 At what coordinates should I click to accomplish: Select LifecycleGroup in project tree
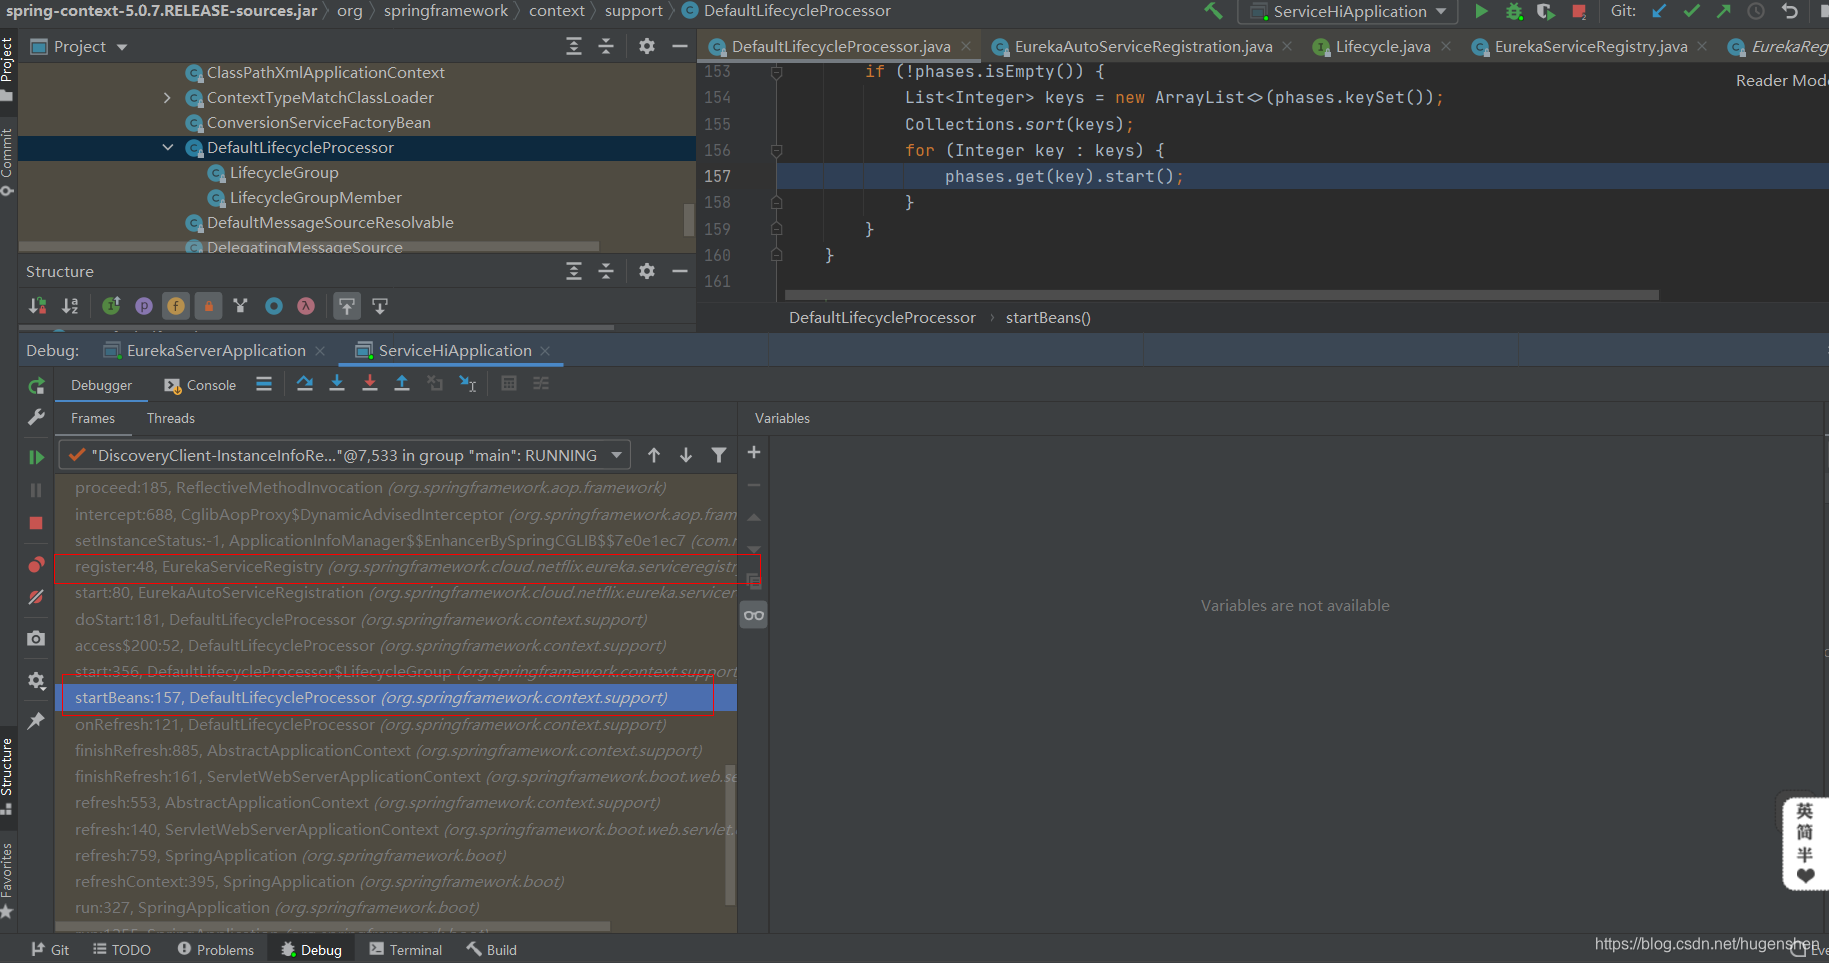point(284,173)
